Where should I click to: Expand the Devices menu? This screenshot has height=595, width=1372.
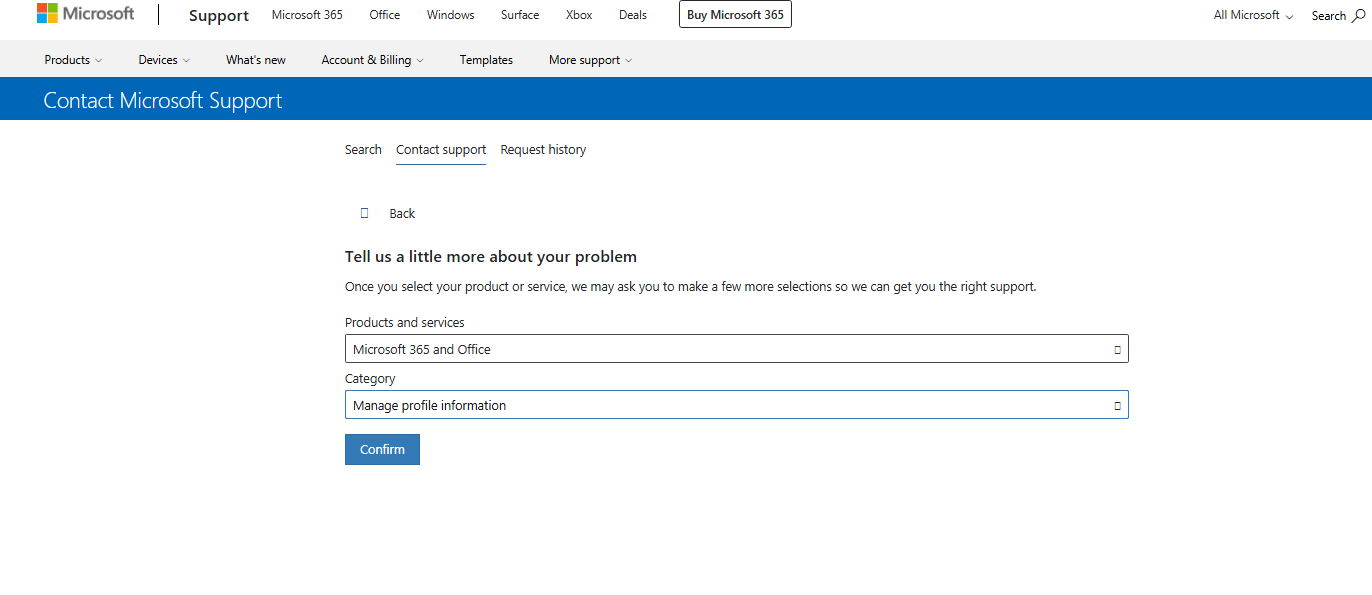[x=164, y=60]
